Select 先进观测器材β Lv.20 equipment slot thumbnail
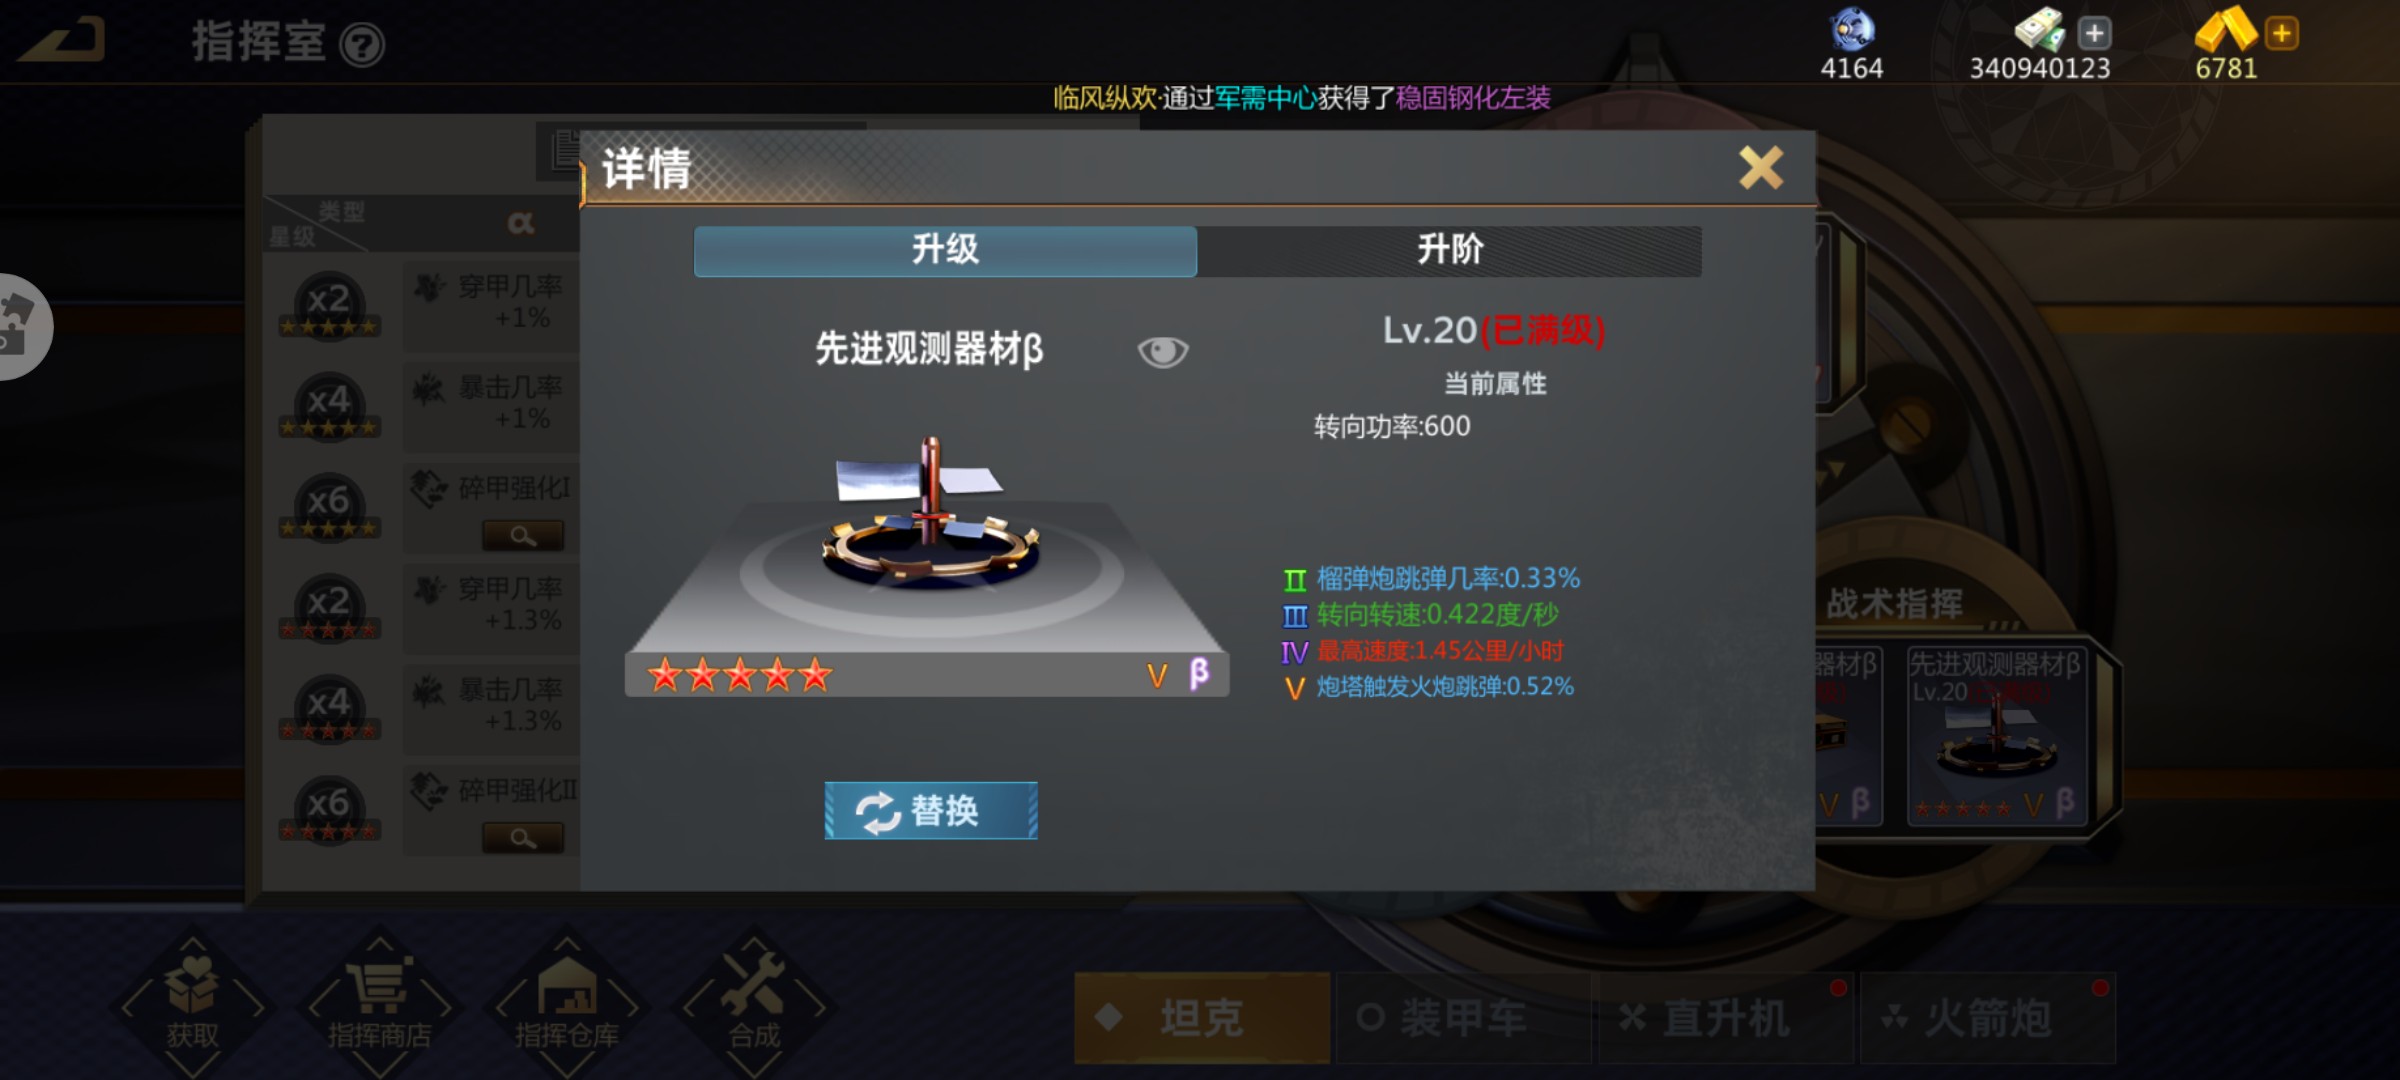Screen dimensions: 2400x1080 (x=1996, y=735)
